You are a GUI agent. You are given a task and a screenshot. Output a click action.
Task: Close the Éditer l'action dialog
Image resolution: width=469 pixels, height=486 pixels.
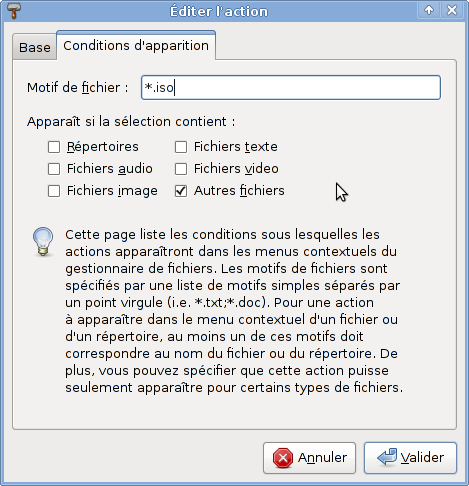click(452, 10)
